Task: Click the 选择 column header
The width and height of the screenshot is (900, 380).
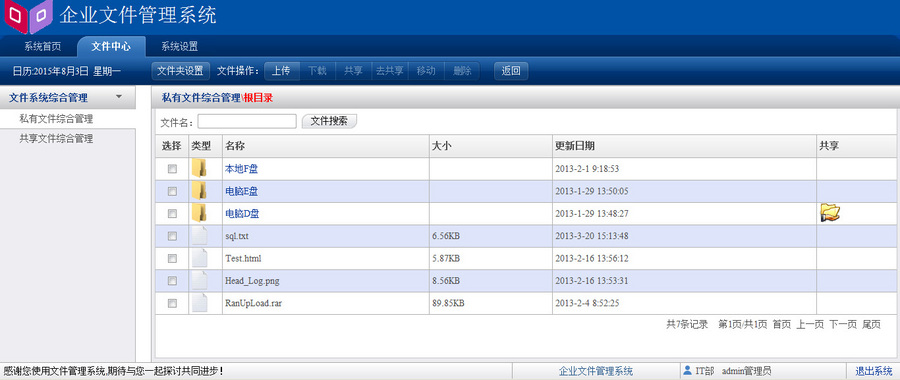Action: [x=172, y=146]
